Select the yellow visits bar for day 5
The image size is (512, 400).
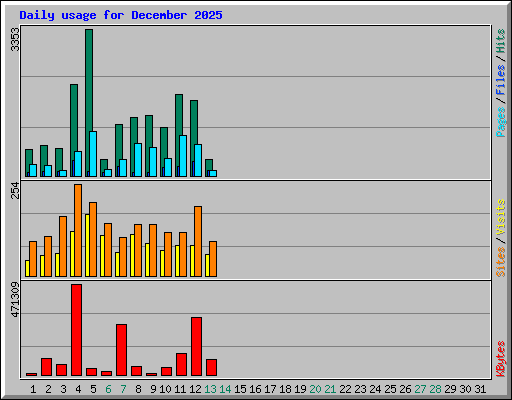(87, 245)
